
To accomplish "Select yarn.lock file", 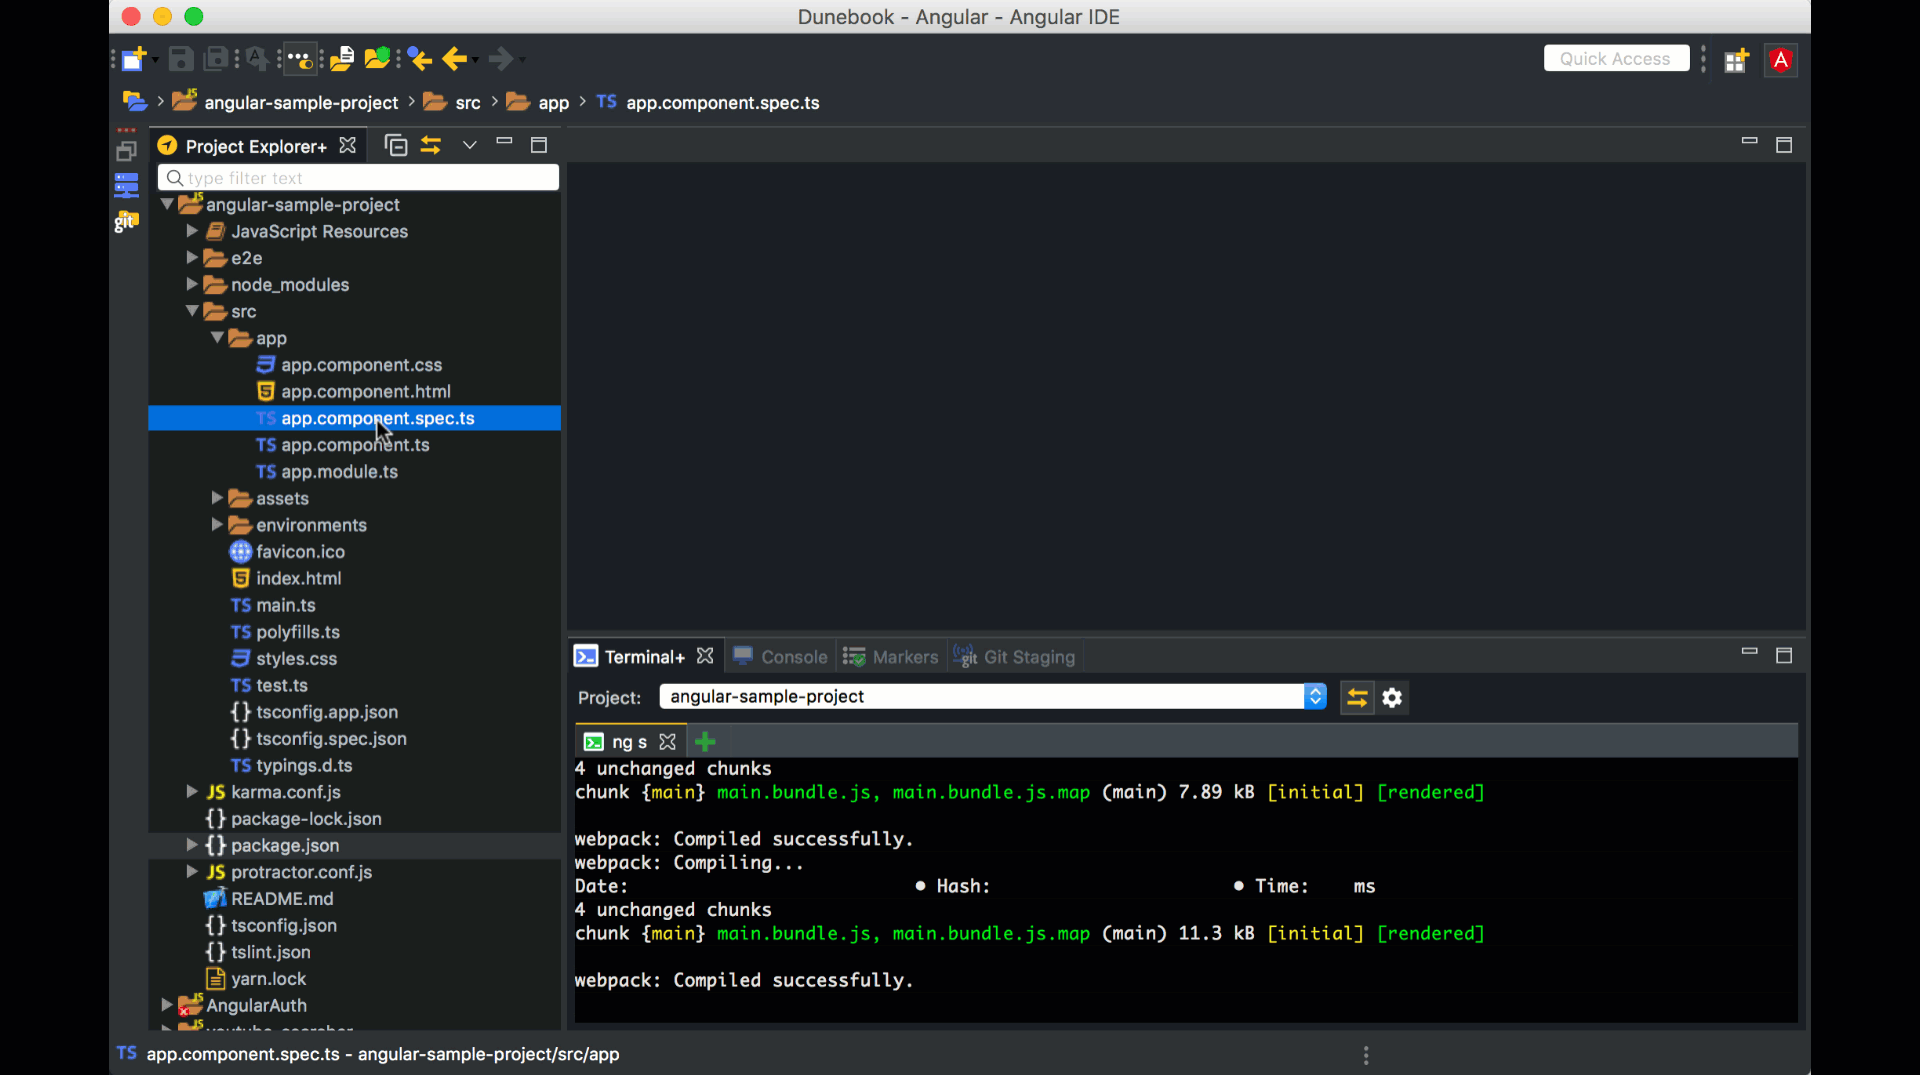I will [268, 979].
